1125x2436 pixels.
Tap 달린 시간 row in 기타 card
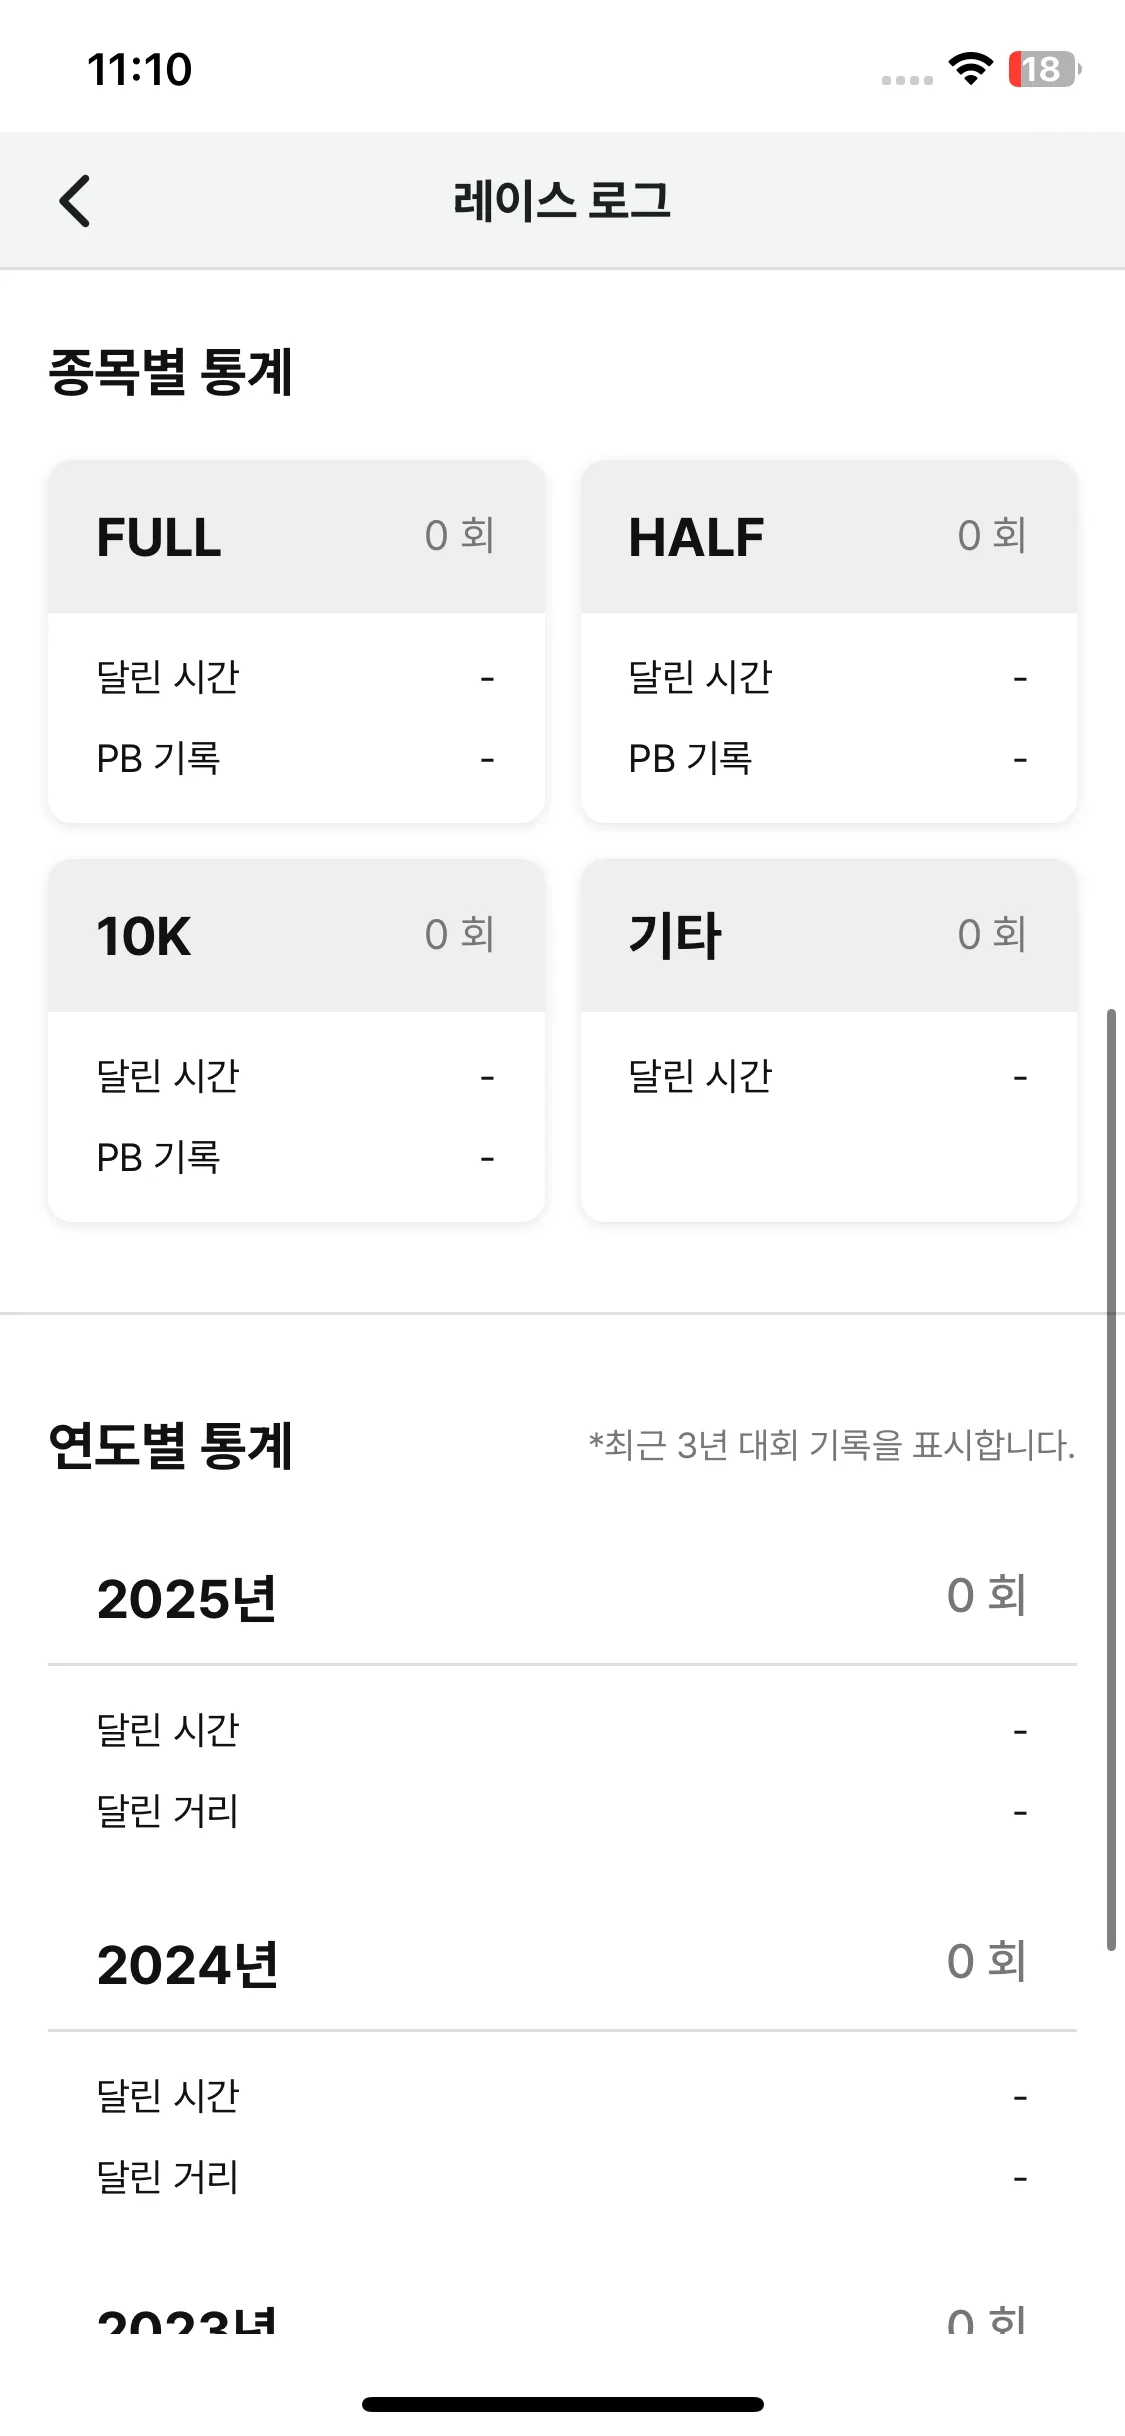829,1076
